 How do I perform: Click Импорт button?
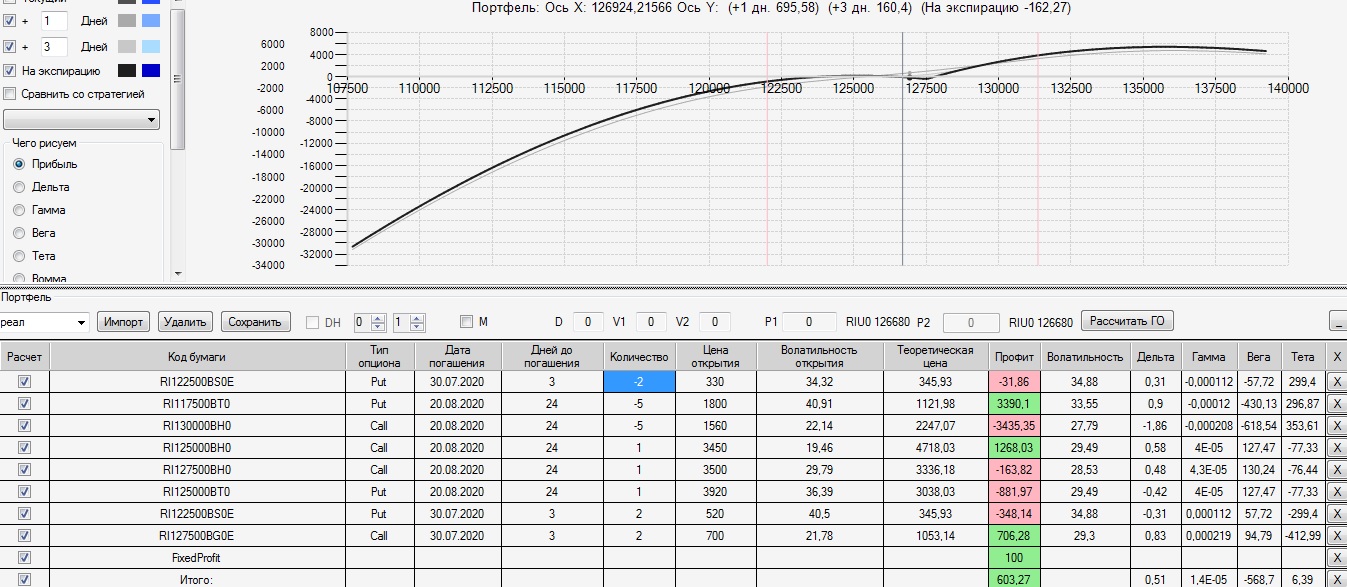(x=124, y=322)
